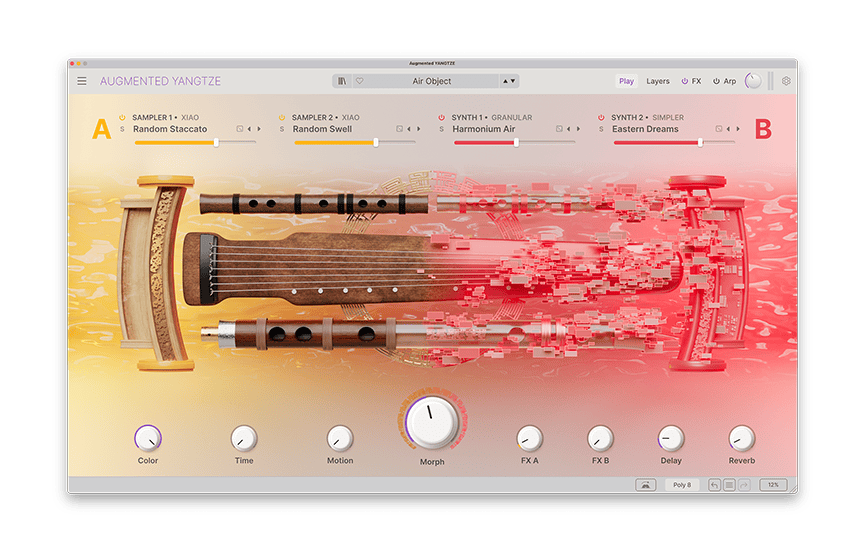
Task: Open the 12% CPU meter readout
Action: point(773,485)
